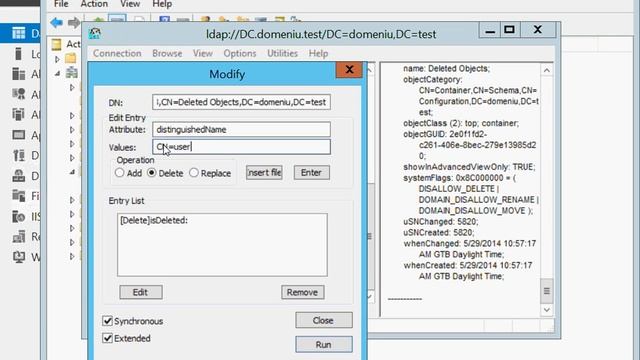This screenshot has height=360, width=640.
Task: Click the results pane scroll down arrow
Action: coord(547,310)
